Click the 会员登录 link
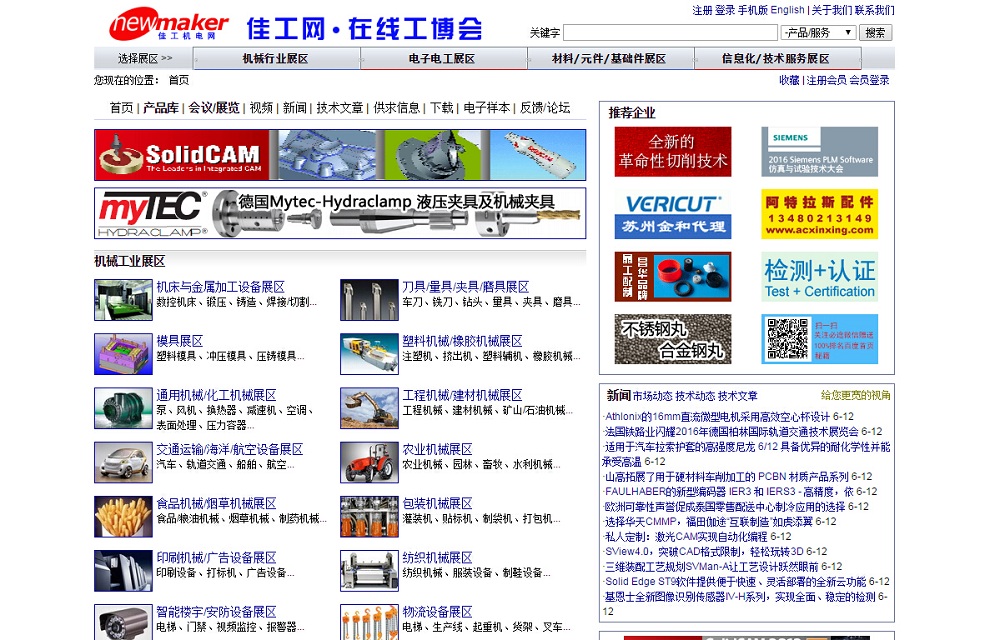1000x640 pixels. (x=869, y=80)
